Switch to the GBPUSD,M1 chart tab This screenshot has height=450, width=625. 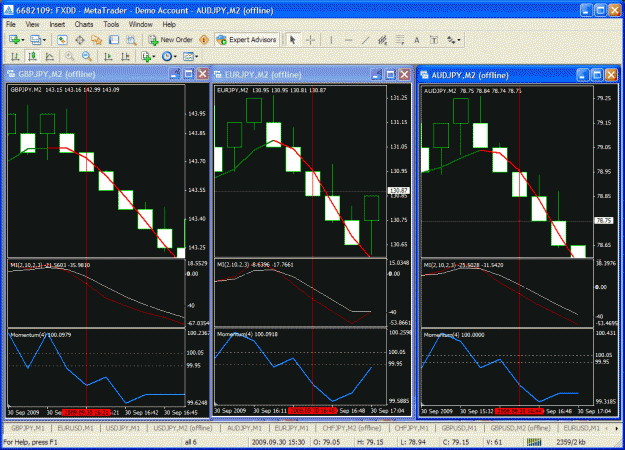pyautogui.click(x=459, y=428)
